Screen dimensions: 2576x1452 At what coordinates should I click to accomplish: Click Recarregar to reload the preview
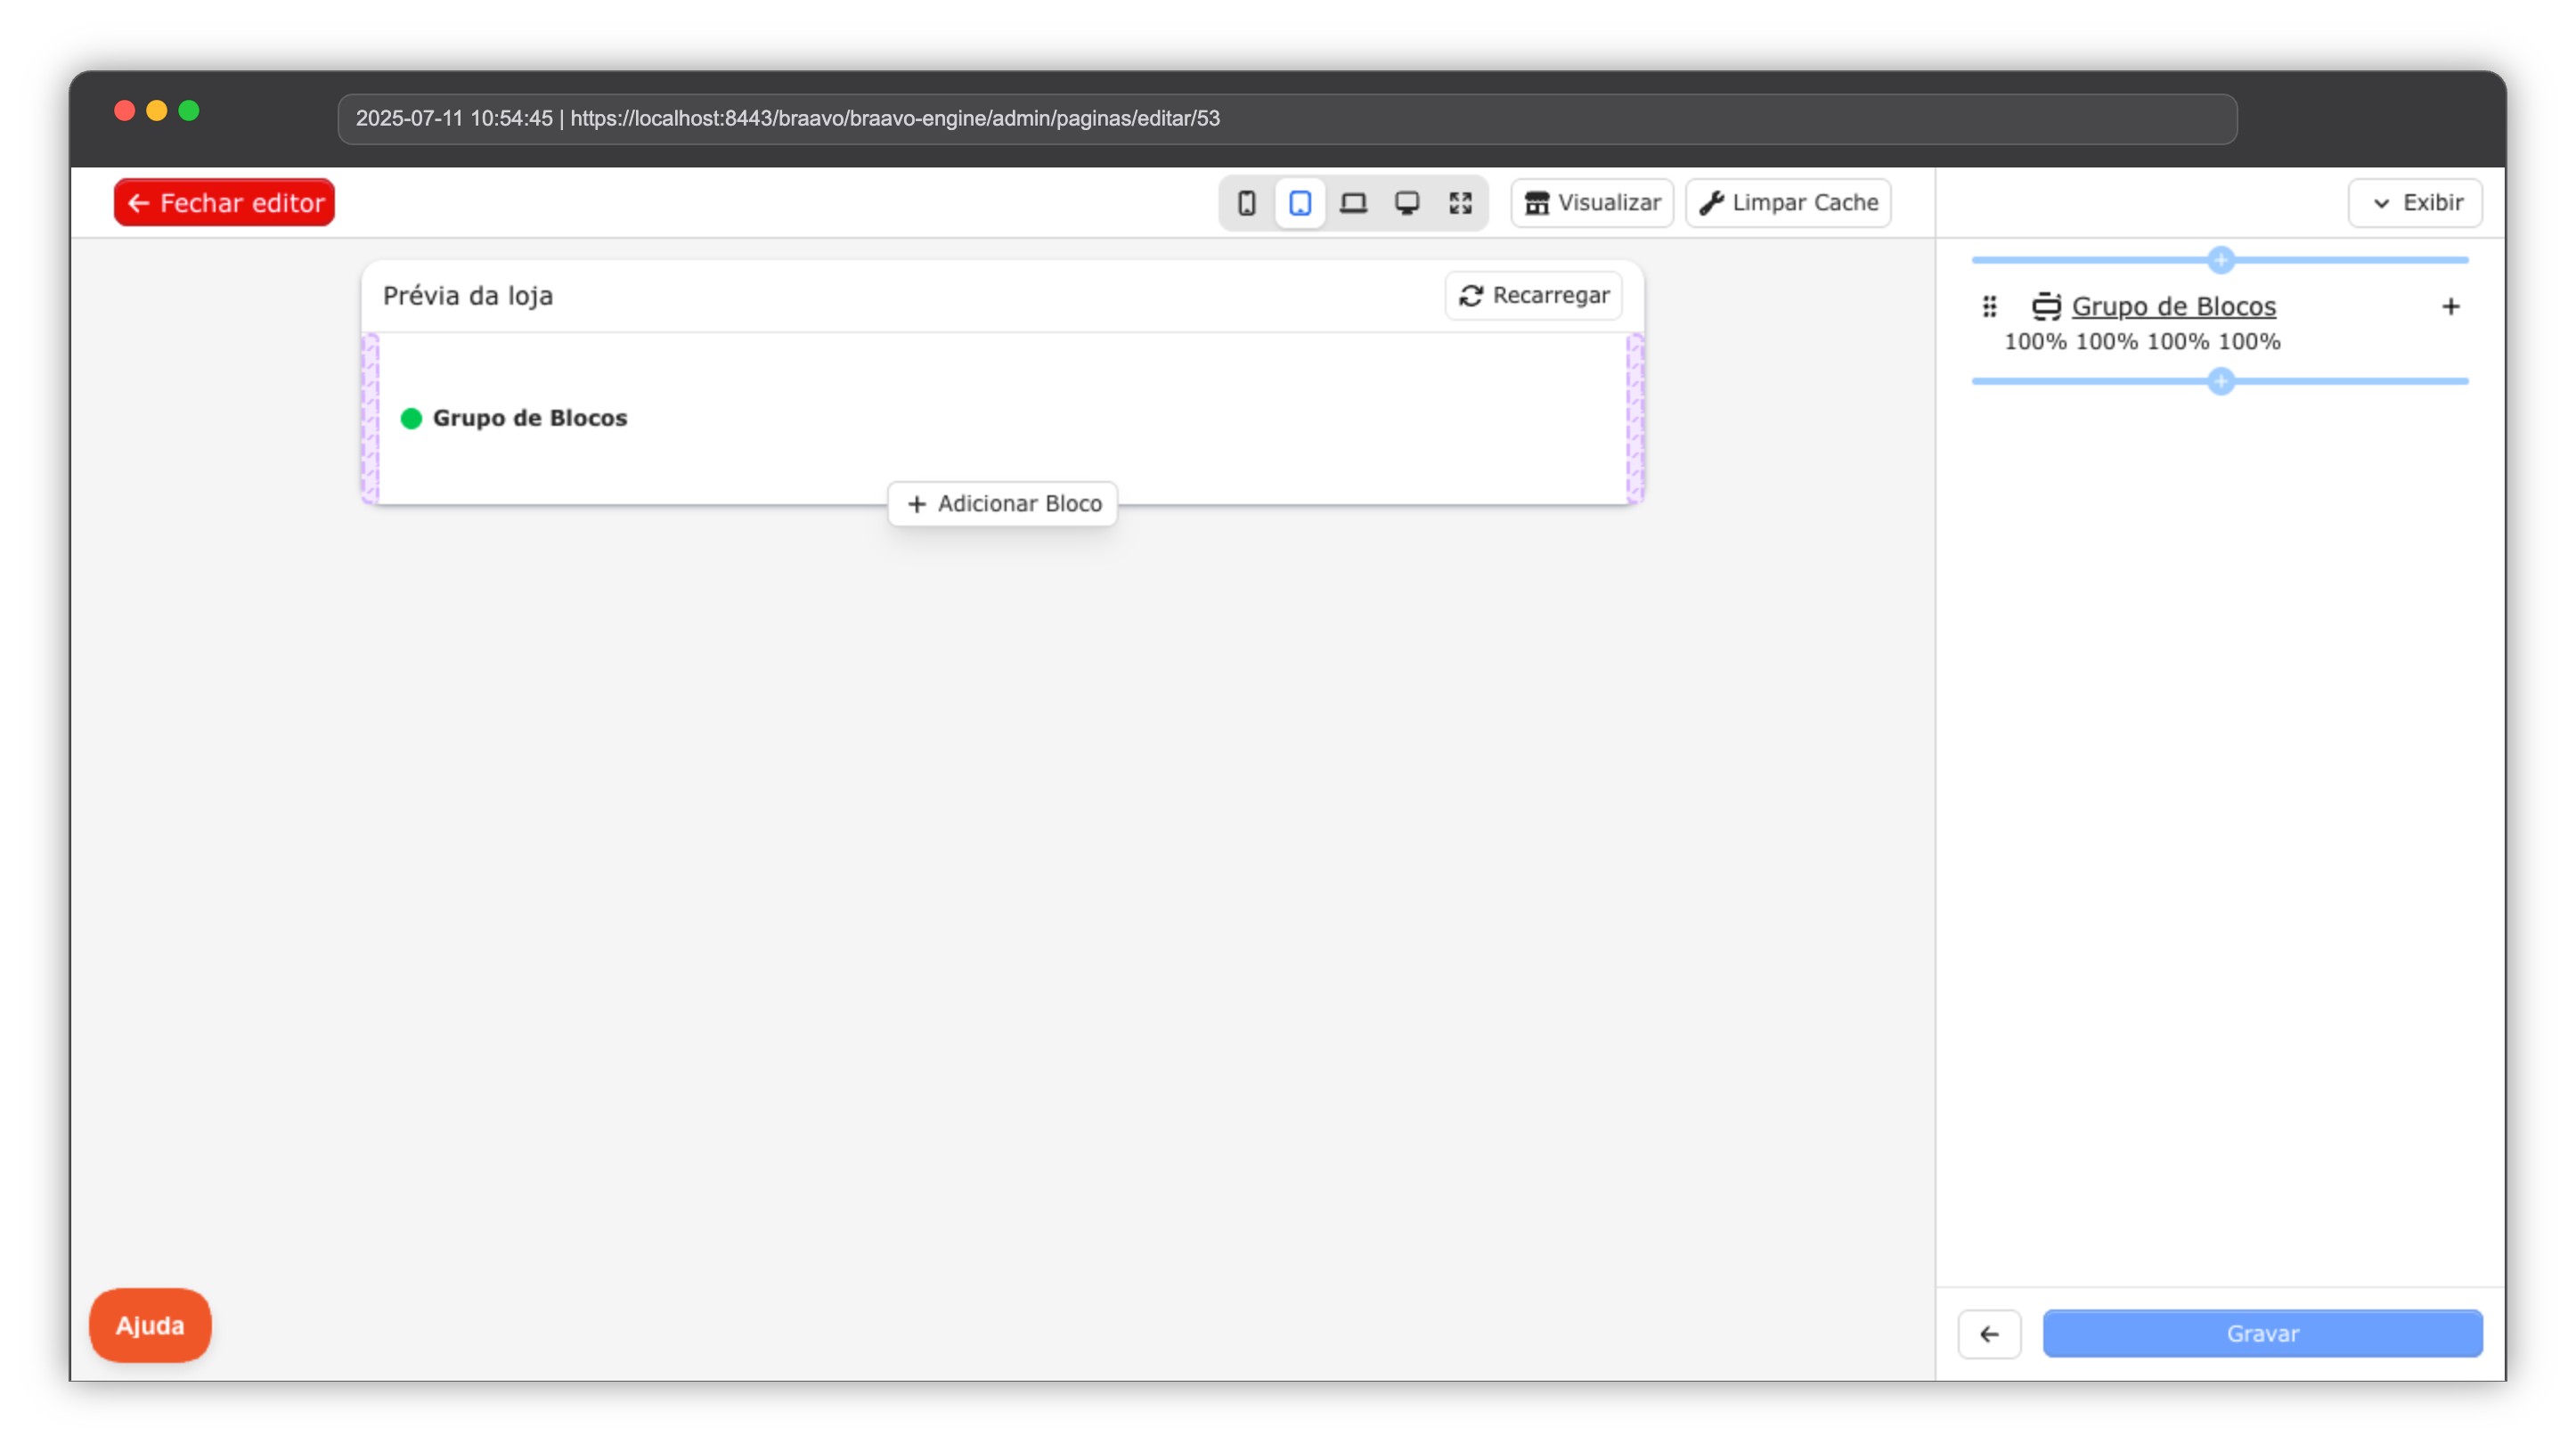[x=1533, y=296]
